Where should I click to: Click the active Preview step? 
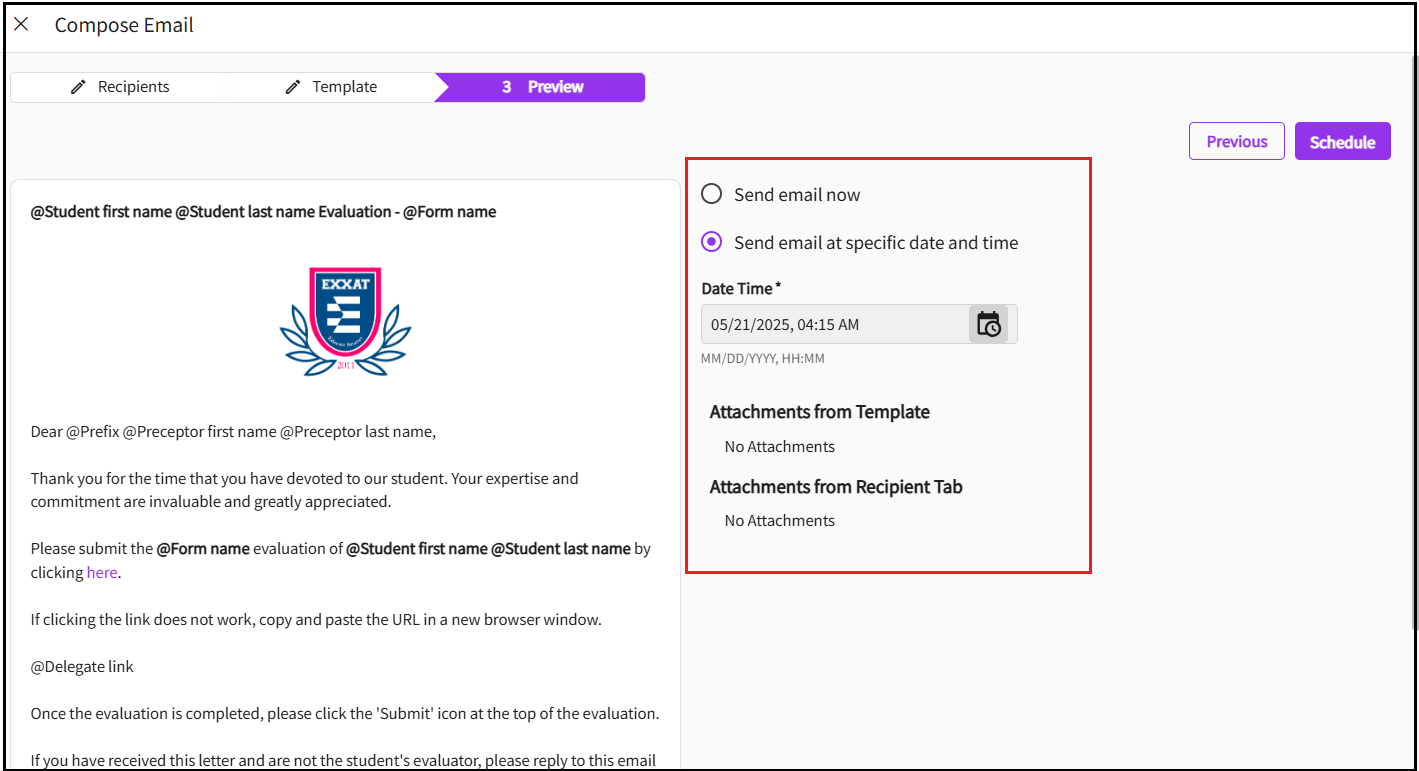point(543,87)
